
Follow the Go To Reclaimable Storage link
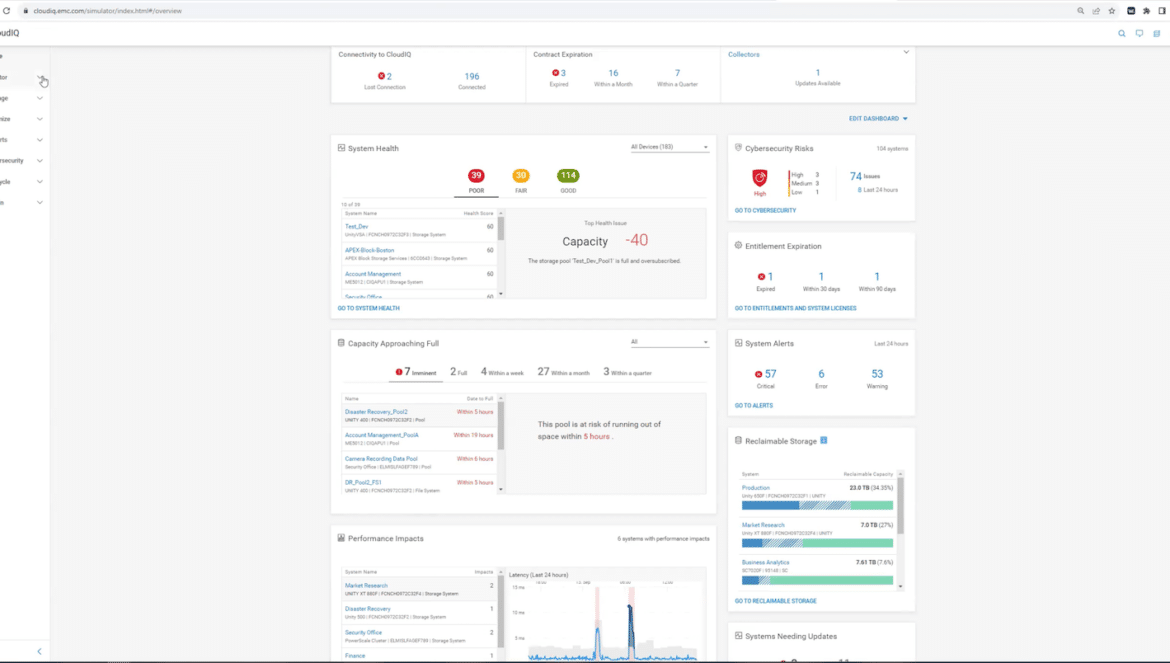click(775, 601)
